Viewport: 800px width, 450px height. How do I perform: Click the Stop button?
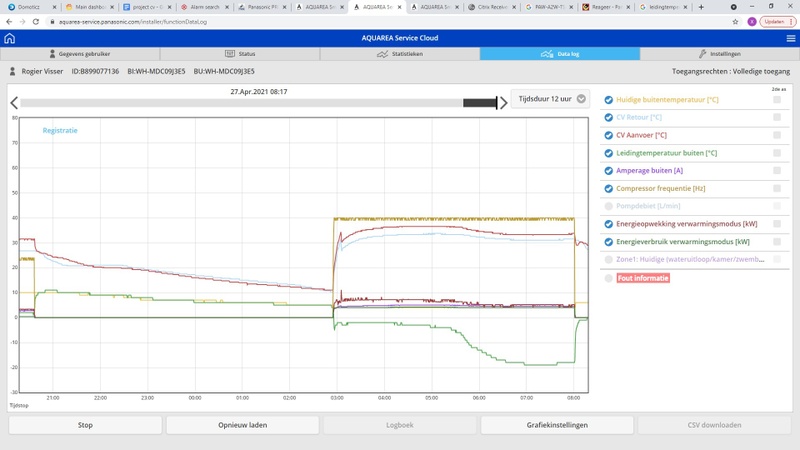click(x=85, y=425)
